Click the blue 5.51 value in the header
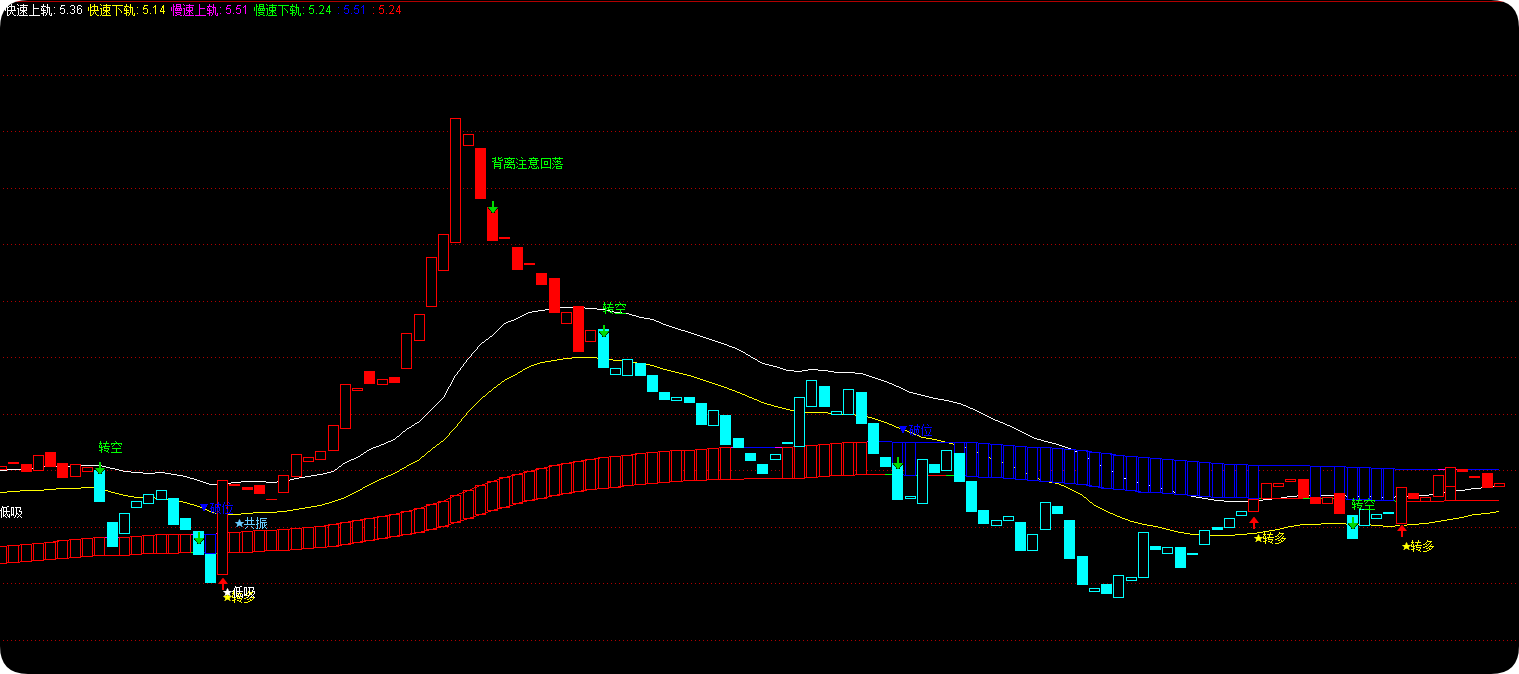 pos(354,10)
